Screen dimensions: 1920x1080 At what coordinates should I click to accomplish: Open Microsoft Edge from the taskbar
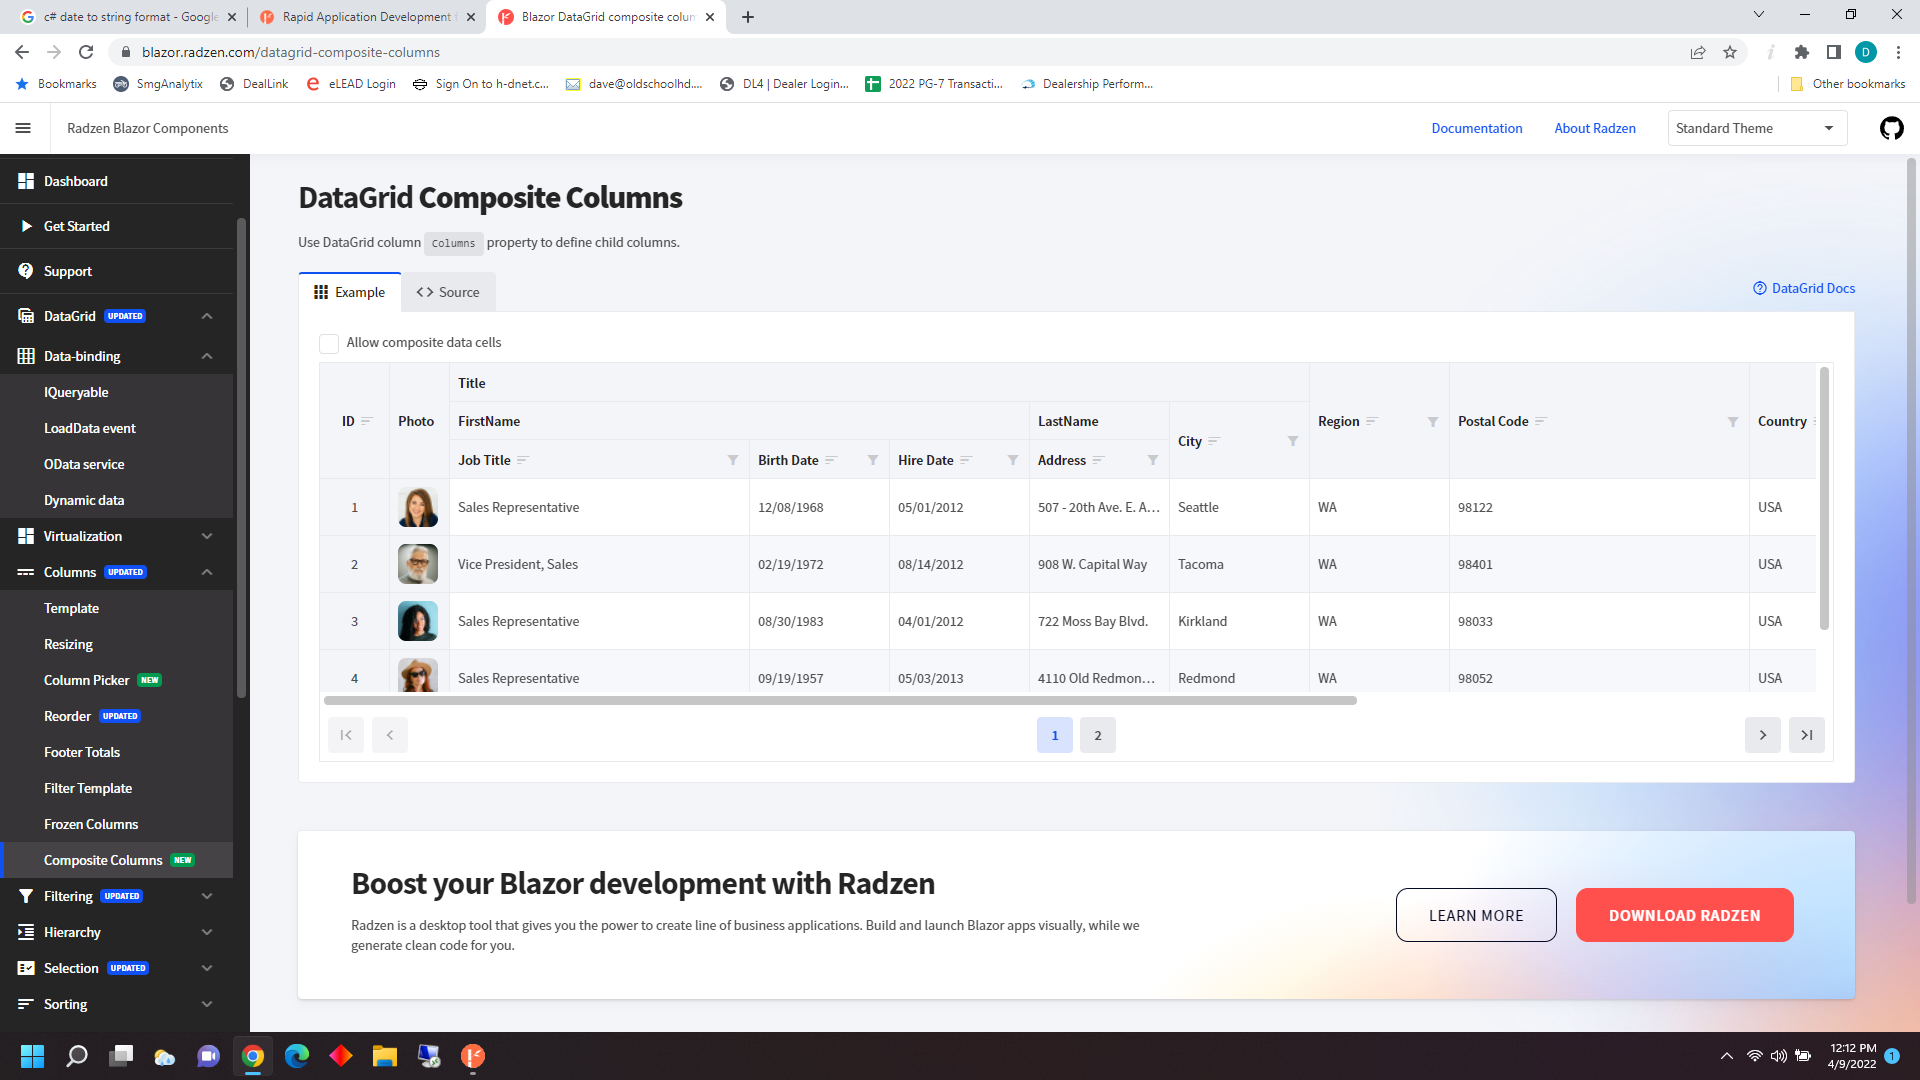point(297,1056)
